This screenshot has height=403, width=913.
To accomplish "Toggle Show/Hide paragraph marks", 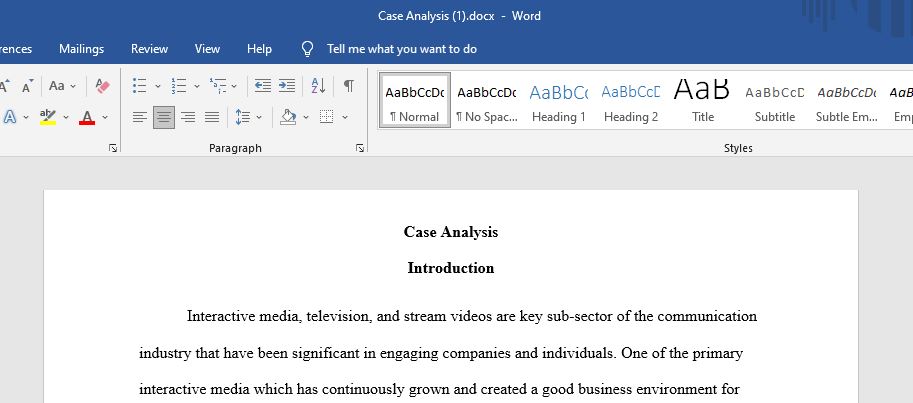I will (x=348, y=86).
